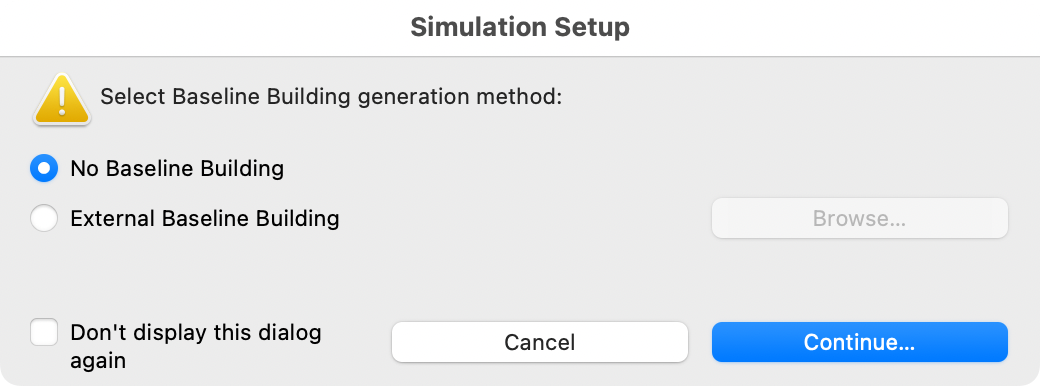Dismiss the dialog with the white Cancel button

pos(539,342)
